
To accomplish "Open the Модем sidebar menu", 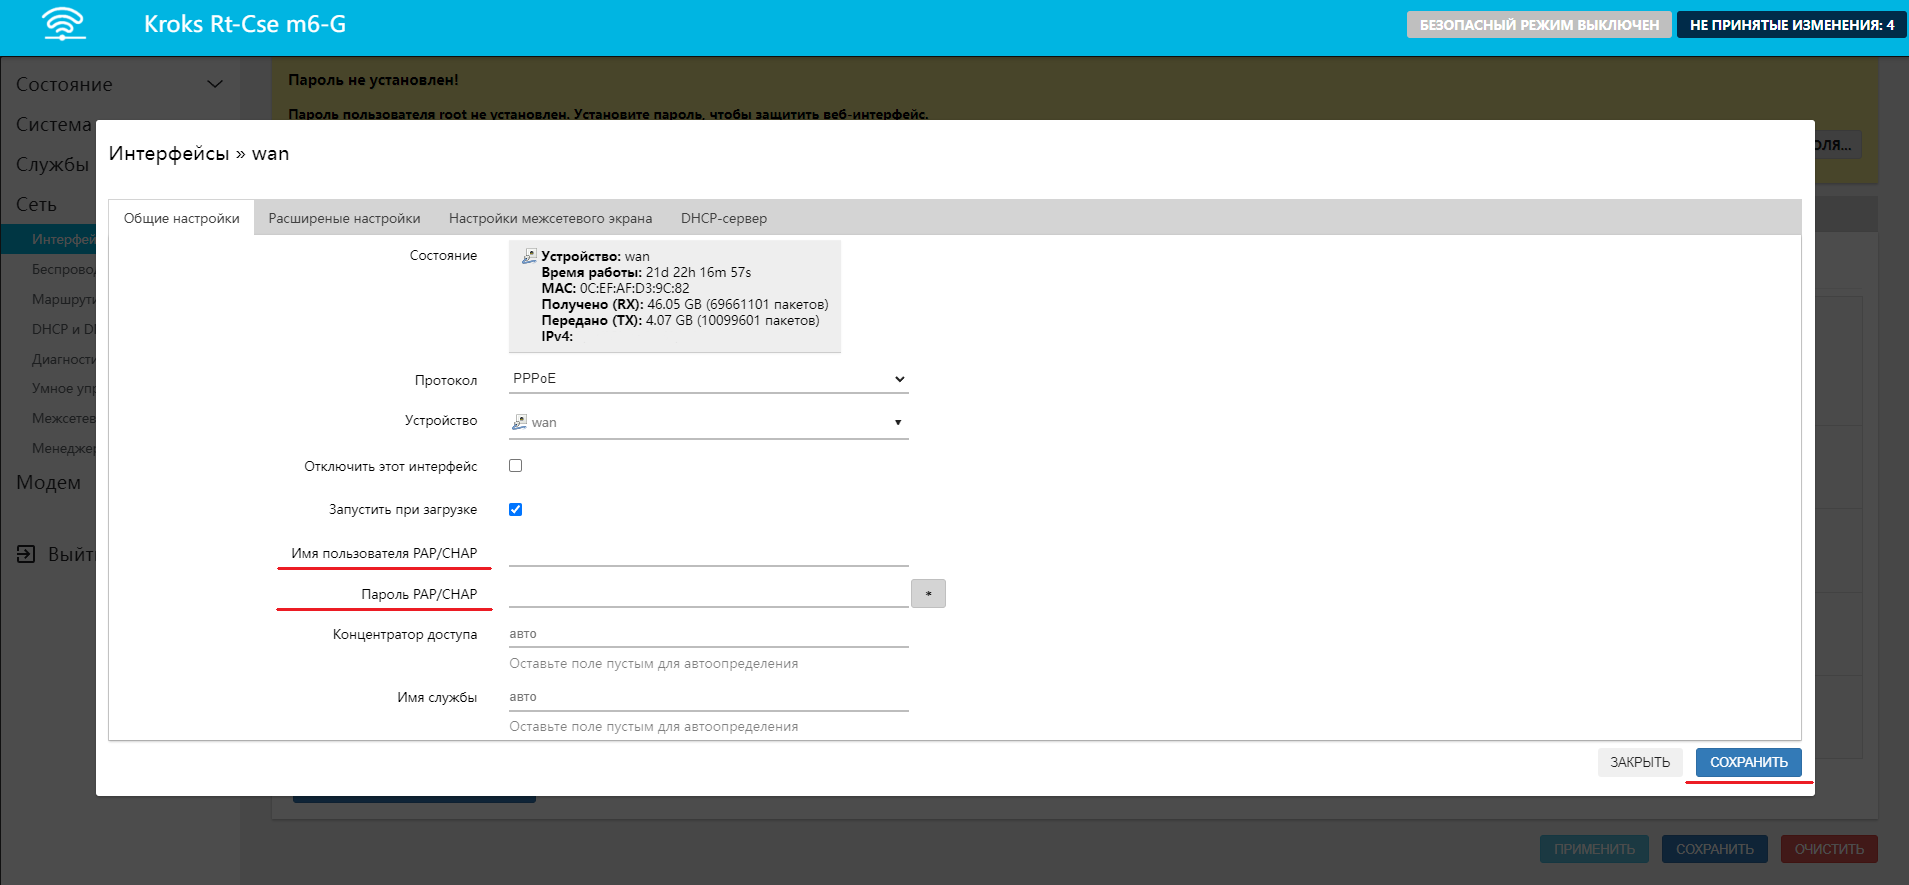I will pos(48,483).
